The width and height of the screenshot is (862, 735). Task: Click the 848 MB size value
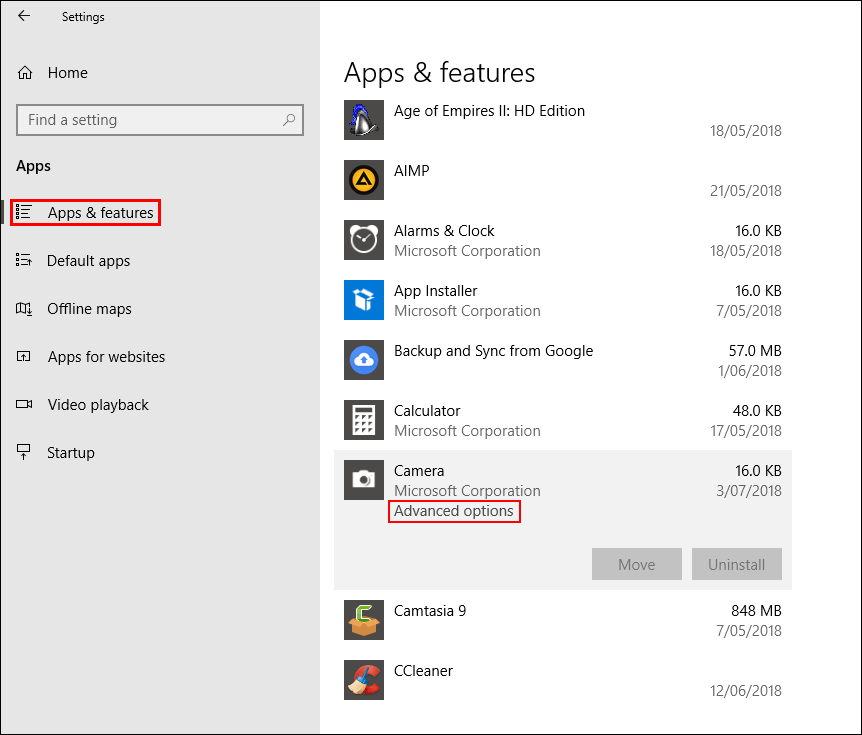pyautogui.click(x=756, y=611)
